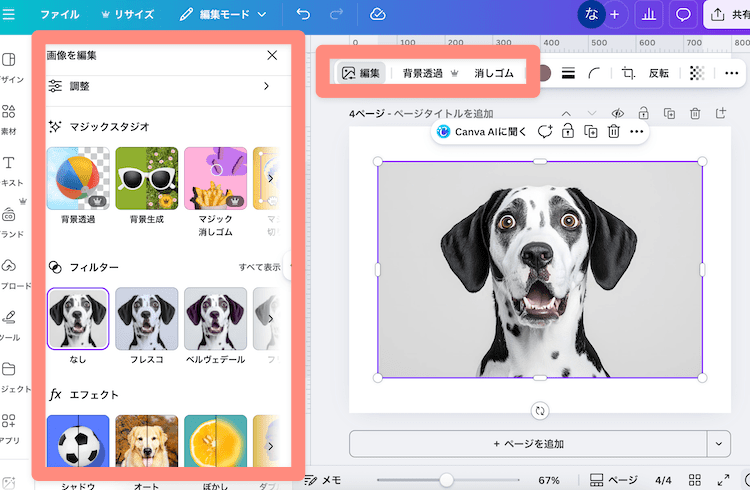This screenshot has height=490, width=750.
Task: Click 反転 flip button
Action: point(659,73)
